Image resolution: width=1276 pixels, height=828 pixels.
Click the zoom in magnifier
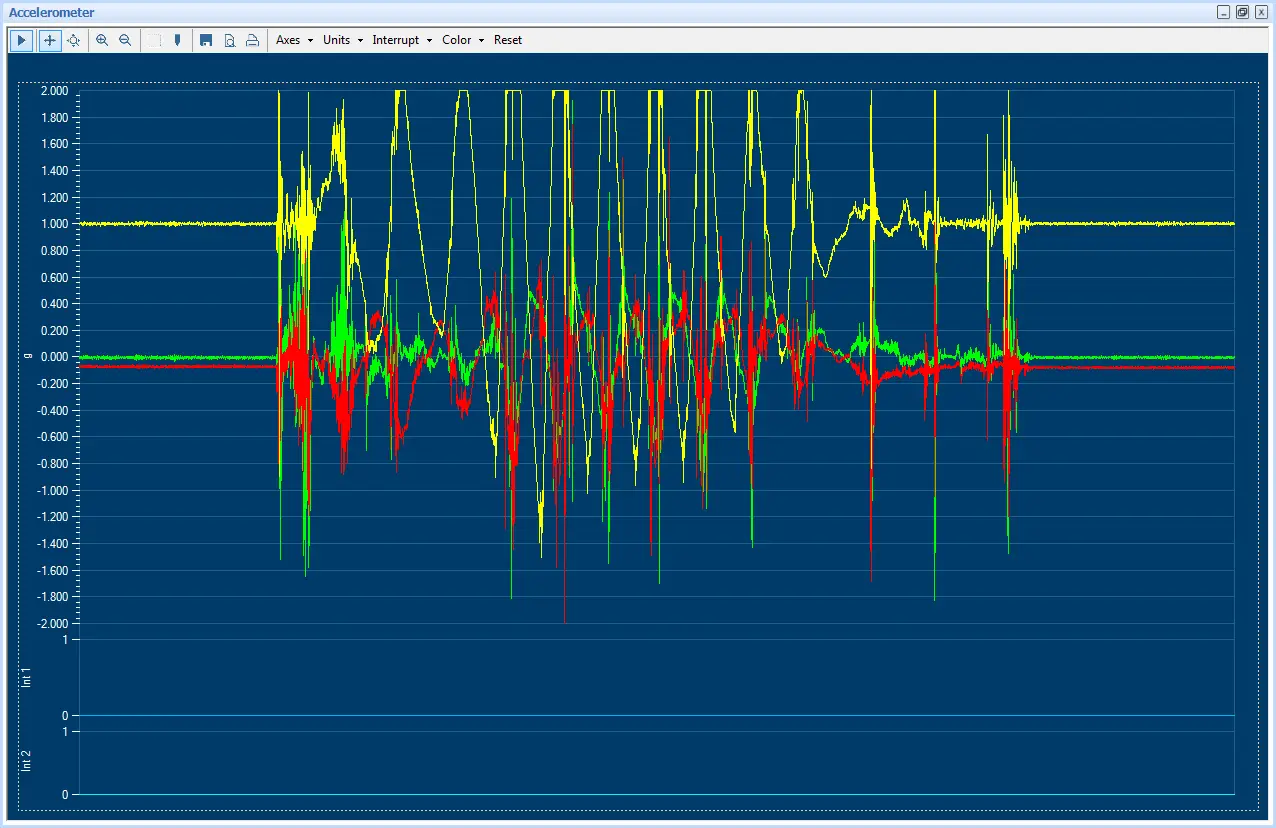(x=102, y=40)
